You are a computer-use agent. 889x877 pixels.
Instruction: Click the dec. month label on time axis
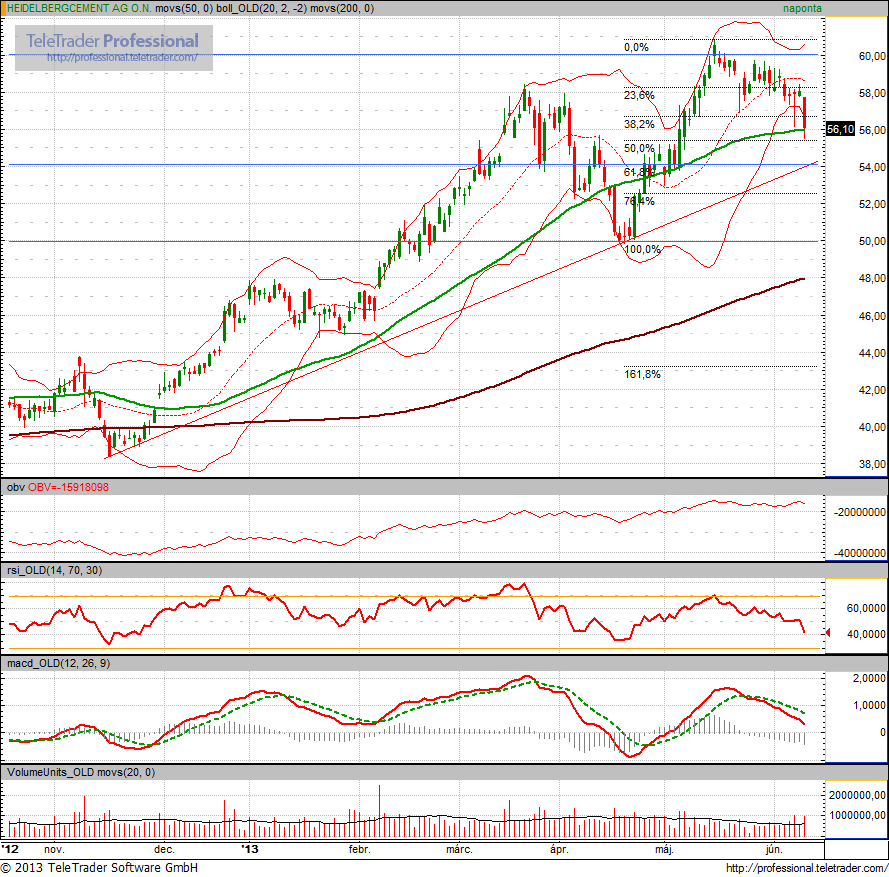[164, 849]
